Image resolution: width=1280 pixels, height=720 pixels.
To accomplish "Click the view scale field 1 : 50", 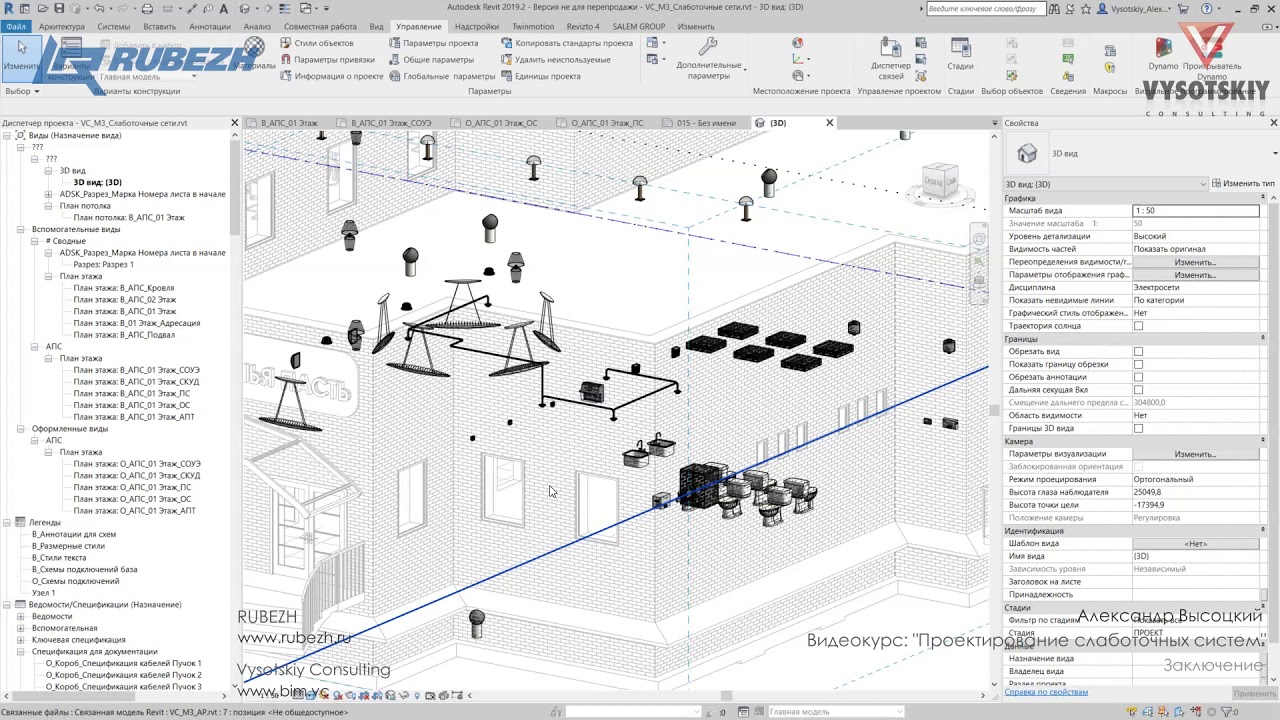I will [x=1195, y=211].
